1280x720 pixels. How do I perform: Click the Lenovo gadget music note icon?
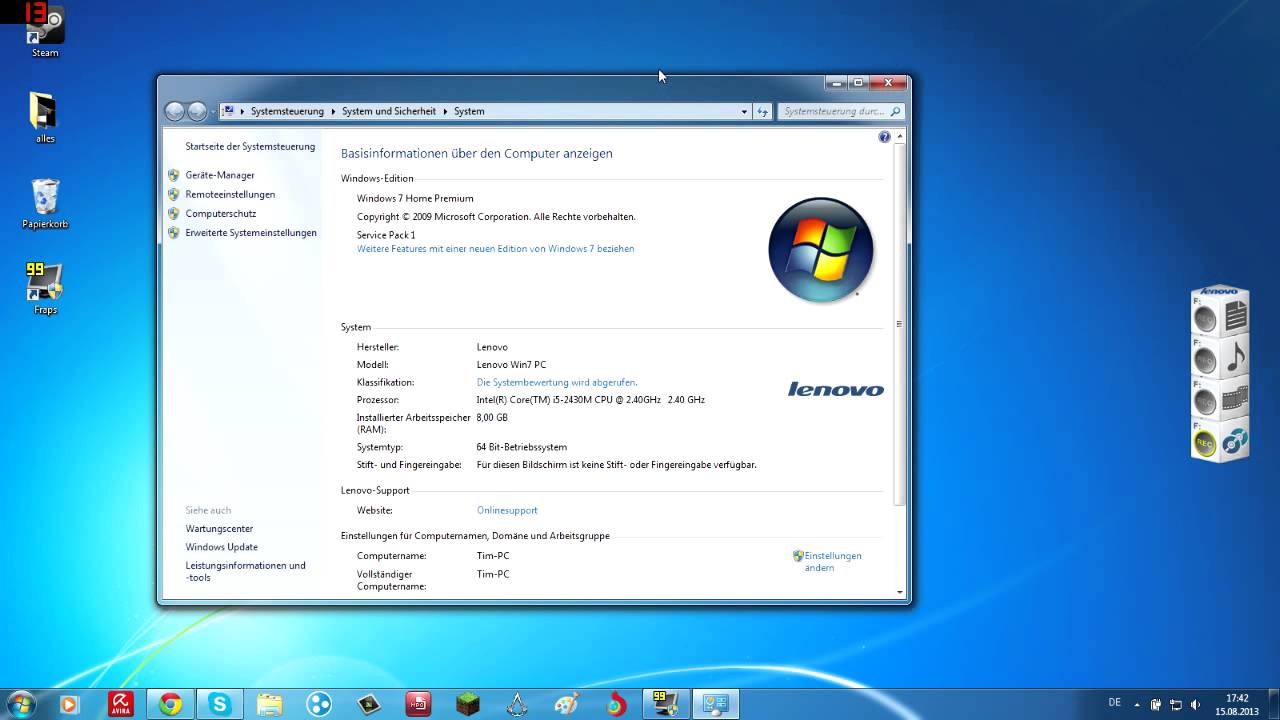point(1236,357)
